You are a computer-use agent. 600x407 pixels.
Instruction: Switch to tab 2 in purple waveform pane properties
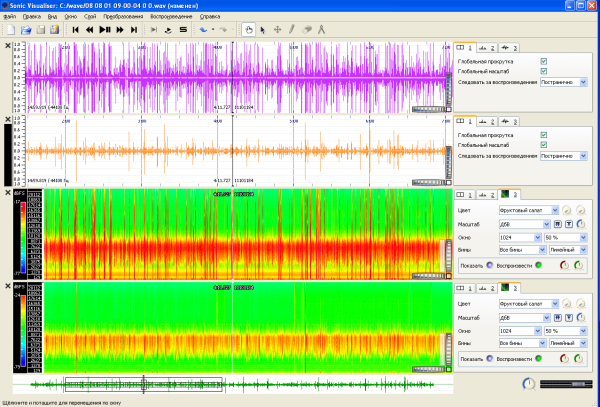pos(487,48)
